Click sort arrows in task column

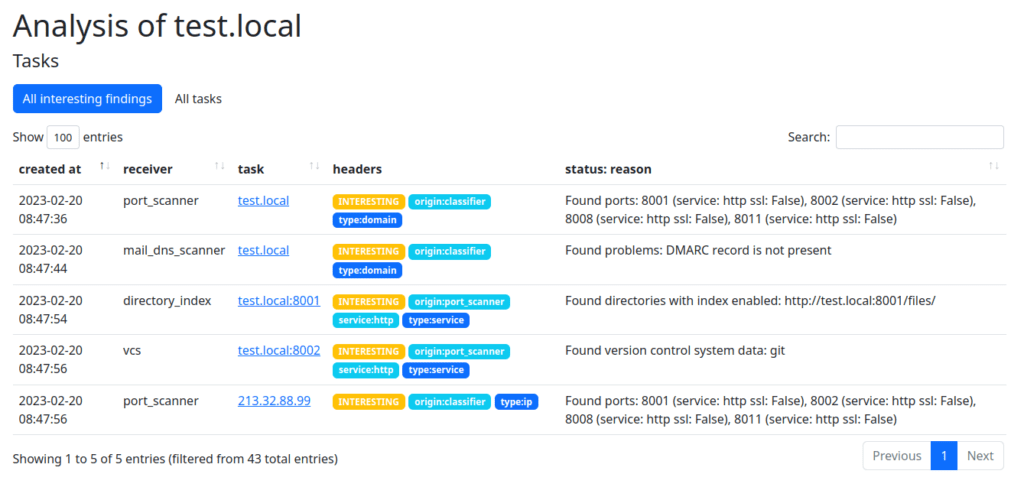[x=313, y=168]
